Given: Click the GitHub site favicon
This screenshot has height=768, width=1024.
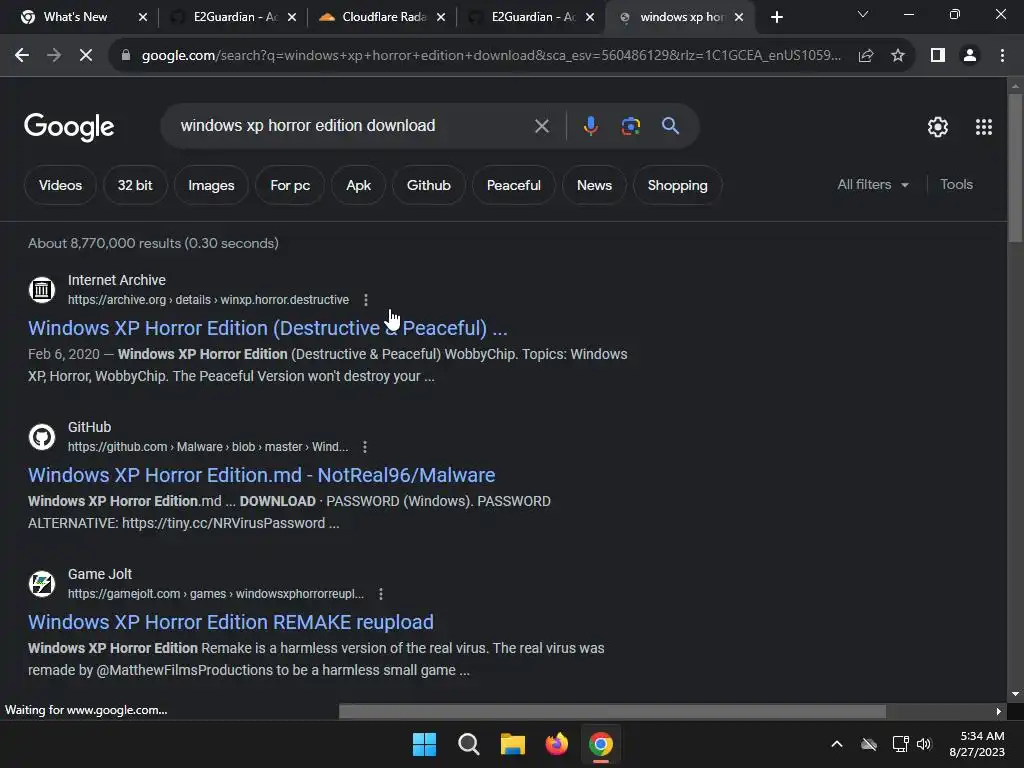Looking at the screenshot, I should tap(42, 436).
